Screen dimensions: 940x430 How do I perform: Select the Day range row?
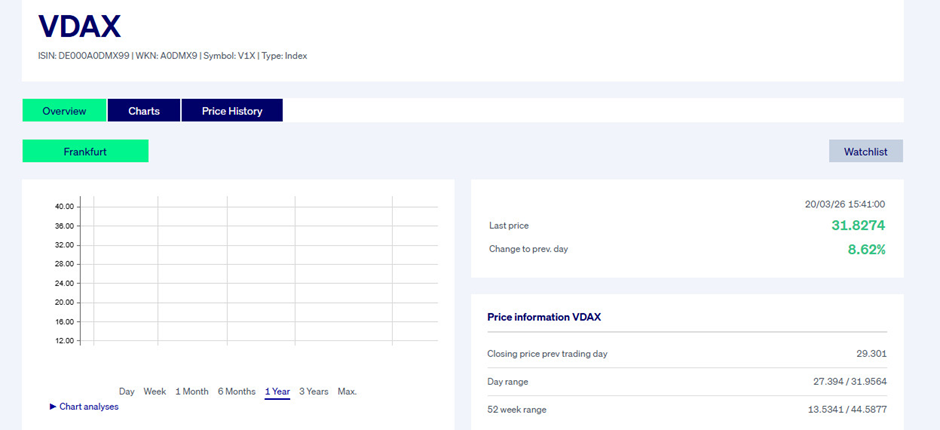point(686,381)
